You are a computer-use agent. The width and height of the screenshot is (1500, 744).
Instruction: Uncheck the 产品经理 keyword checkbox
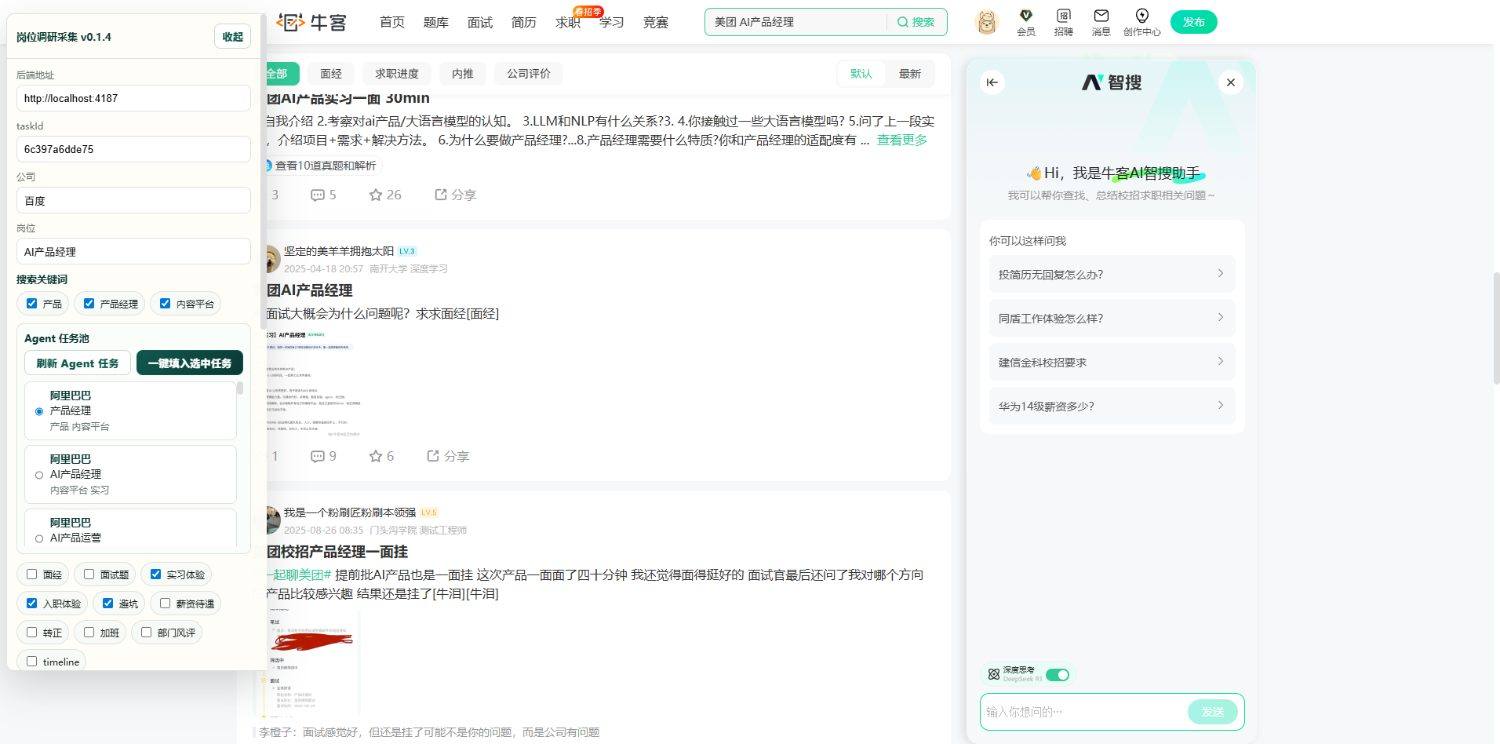(89, 304)
